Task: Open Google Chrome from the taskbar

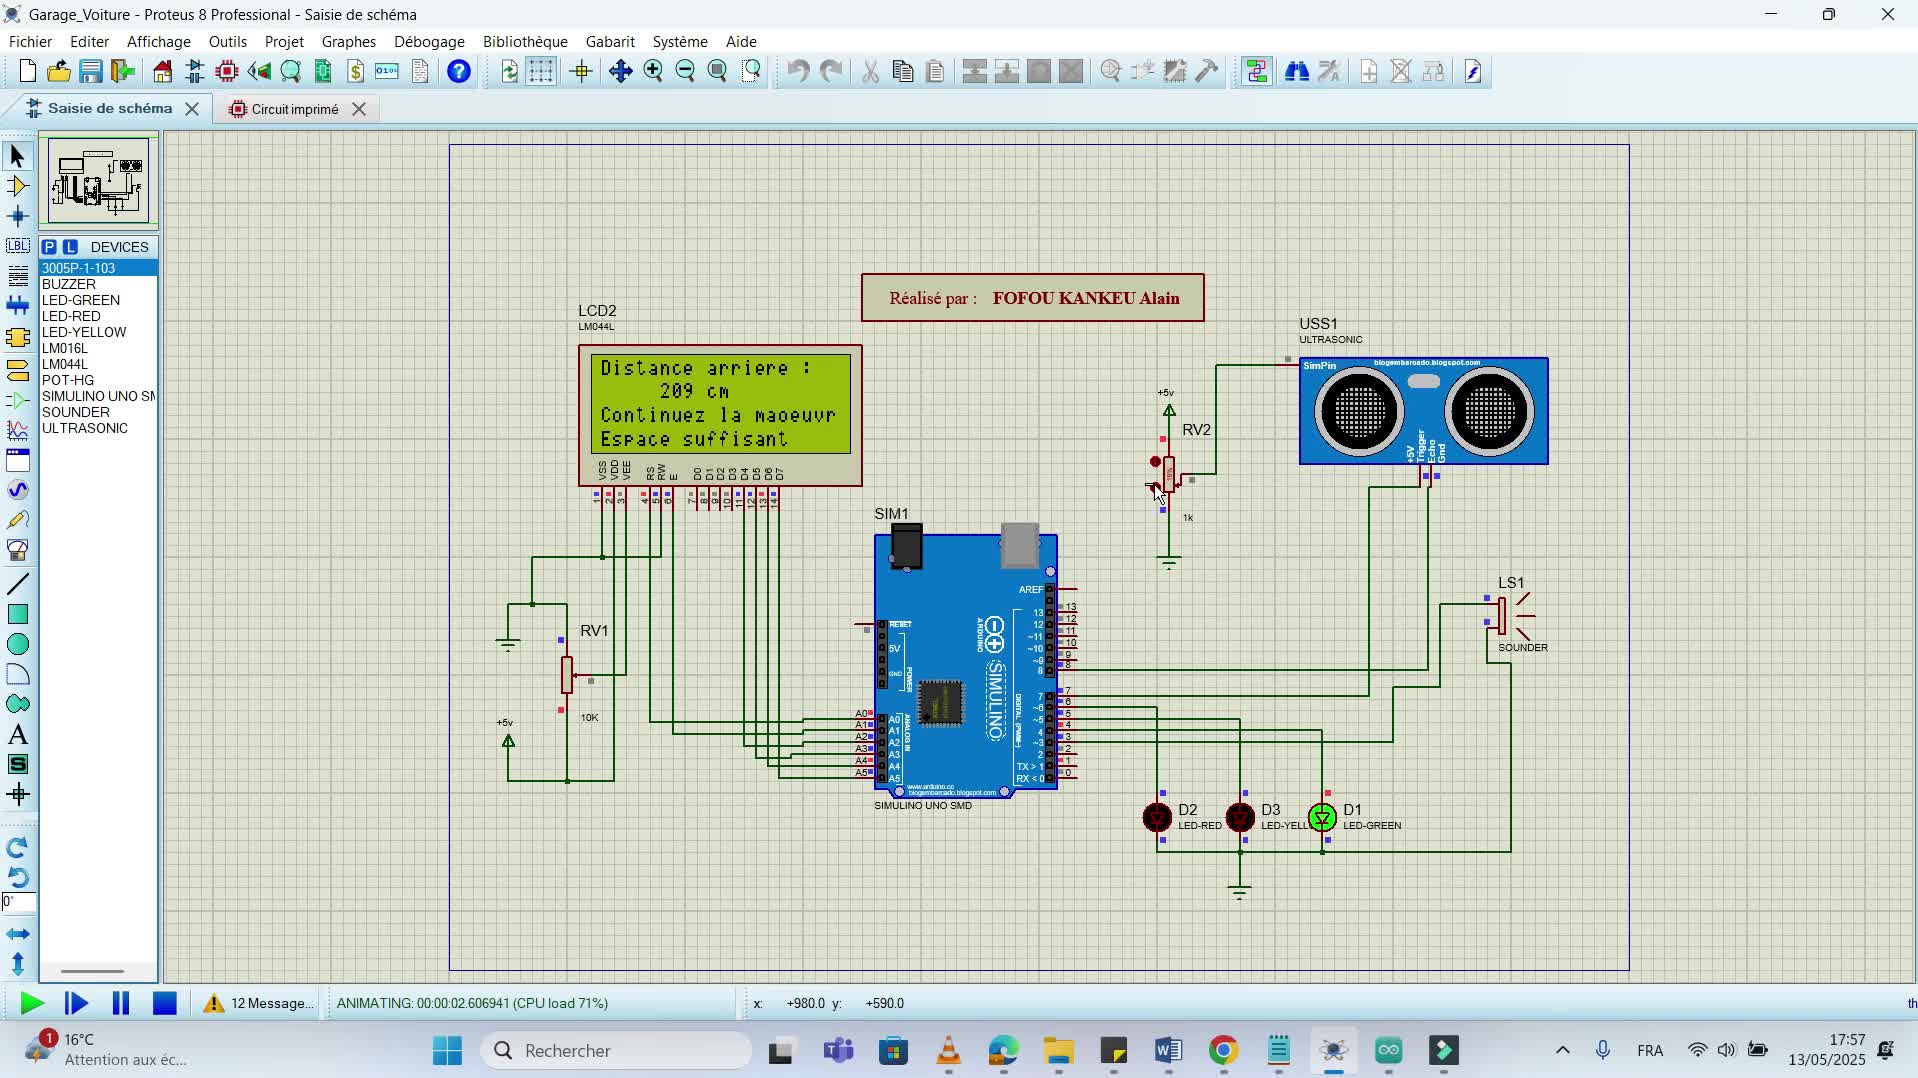Action: tap(1224, 1050)
